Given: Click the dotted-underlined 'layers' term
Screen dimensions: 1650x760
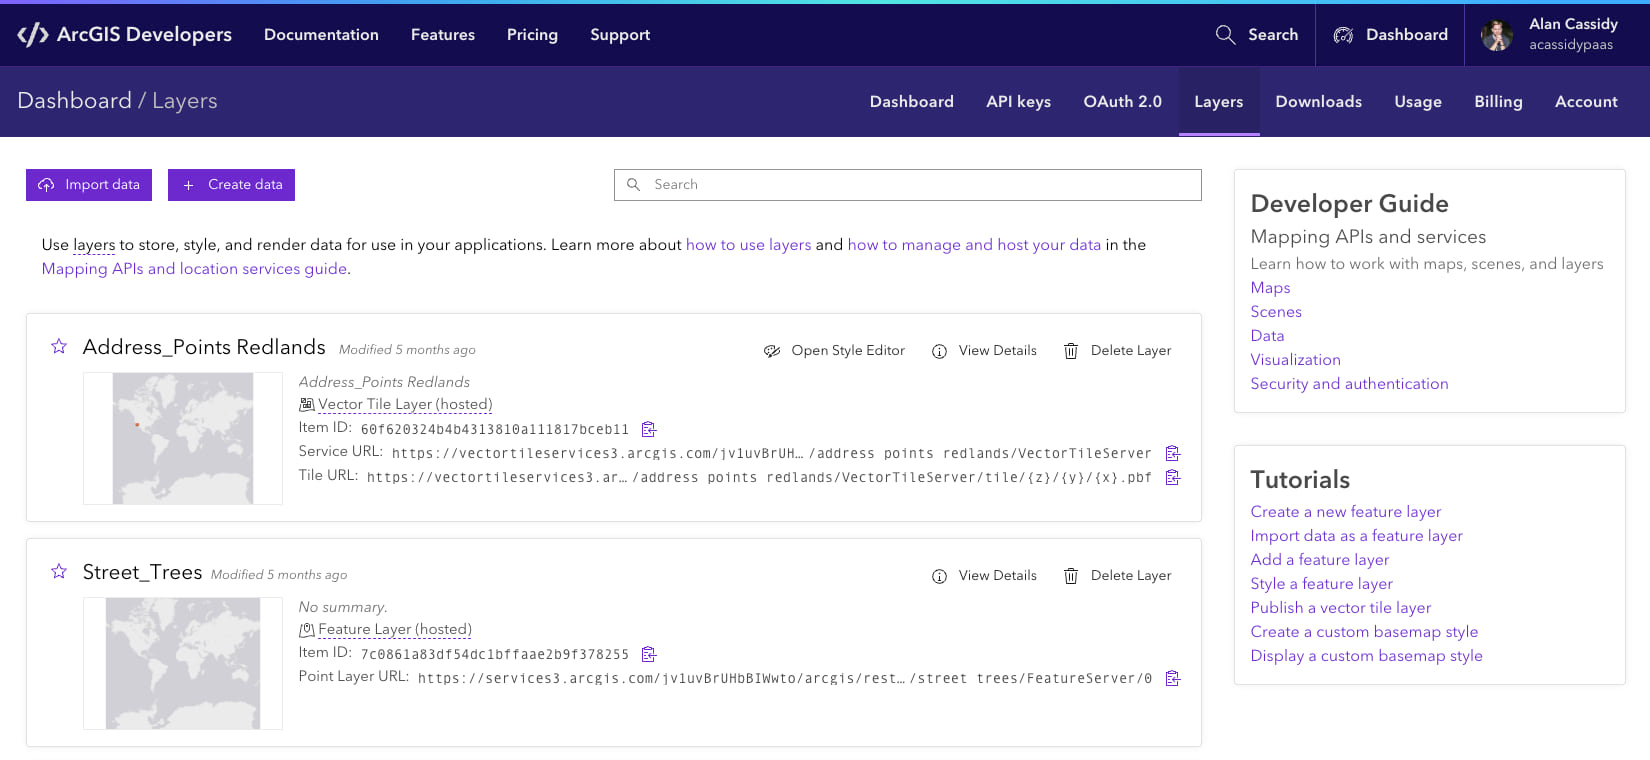Looking at the screenshot, I should tap(94, 245).
